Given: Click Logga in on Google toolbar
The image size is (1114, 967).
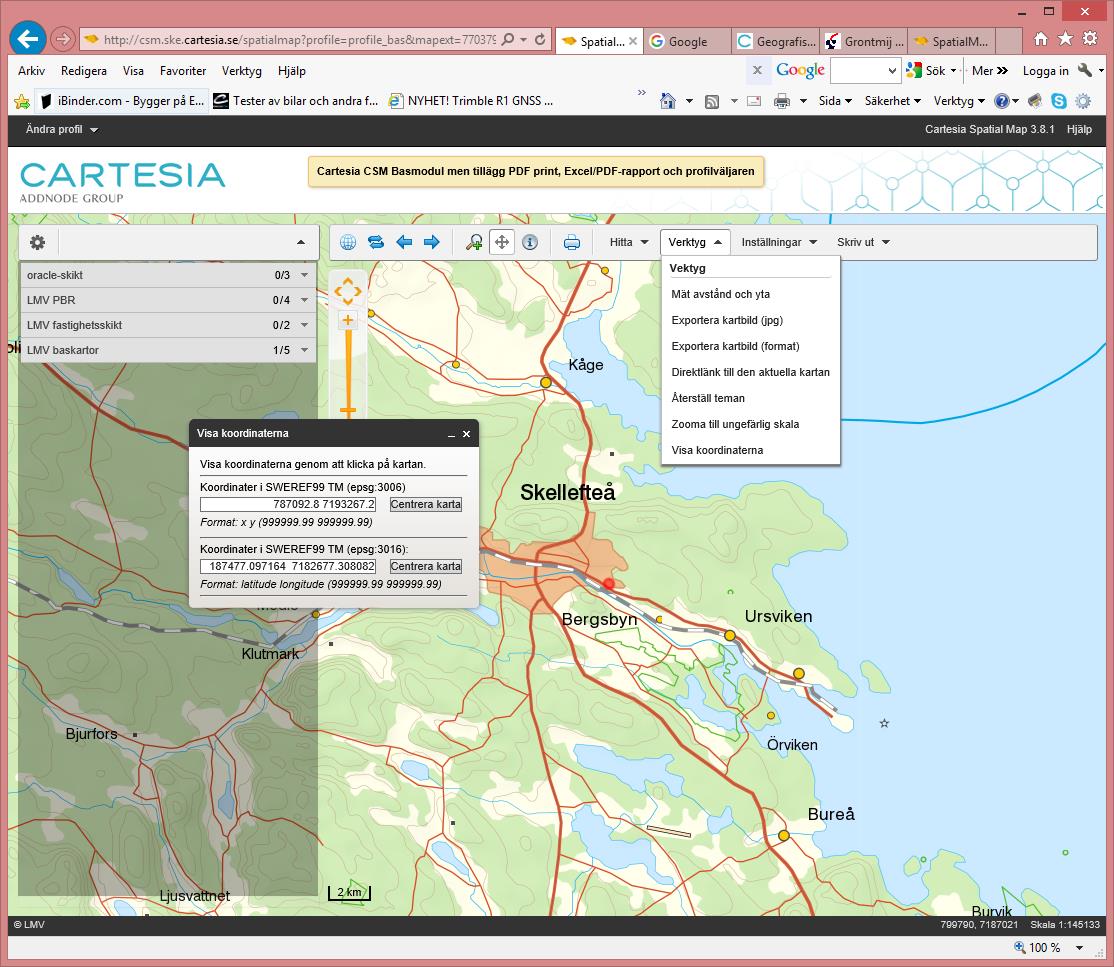Looking at the screenshot, I should coord(1045,71).
